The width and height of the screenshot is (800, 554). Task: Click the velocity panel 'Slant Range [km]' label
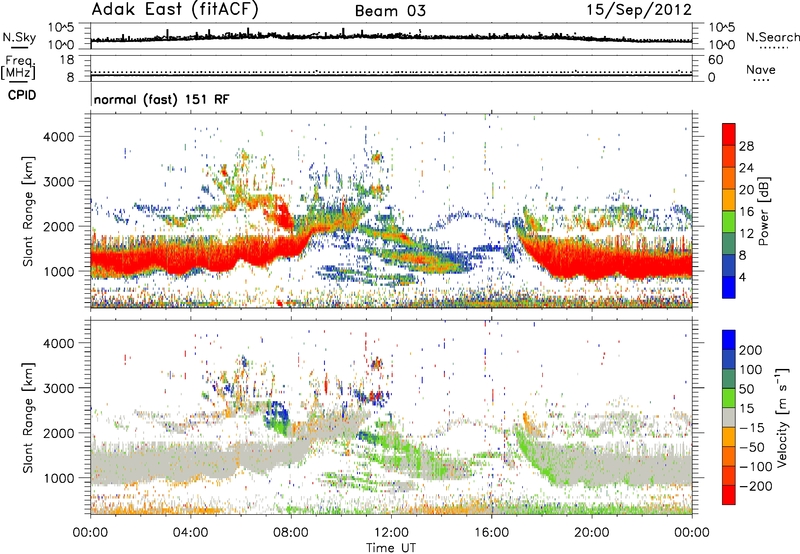[28, 417]
